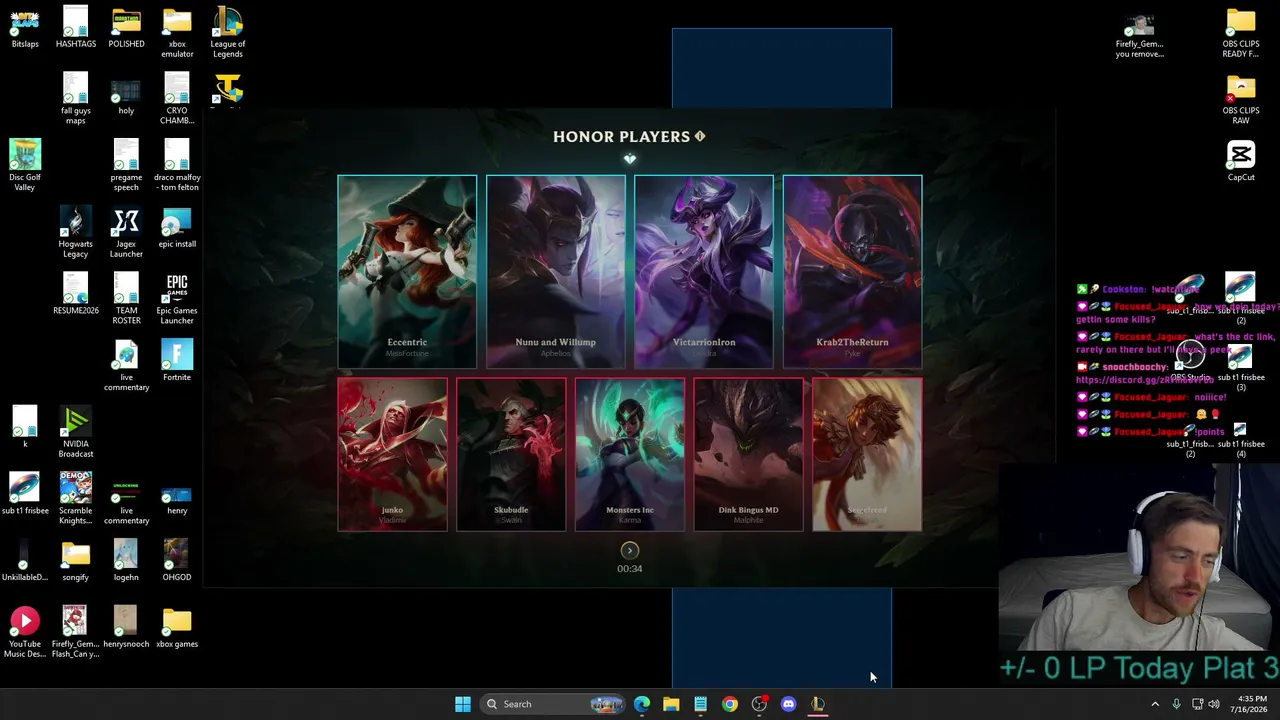
Task: Open the file named k
Action: (x=25, y=428)
